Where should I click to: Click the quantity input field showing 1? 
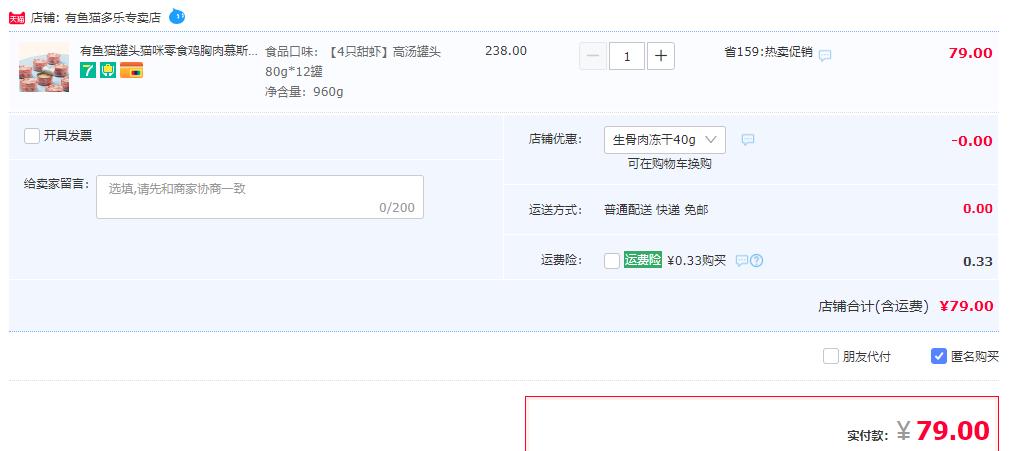click(x=627, y=56)
